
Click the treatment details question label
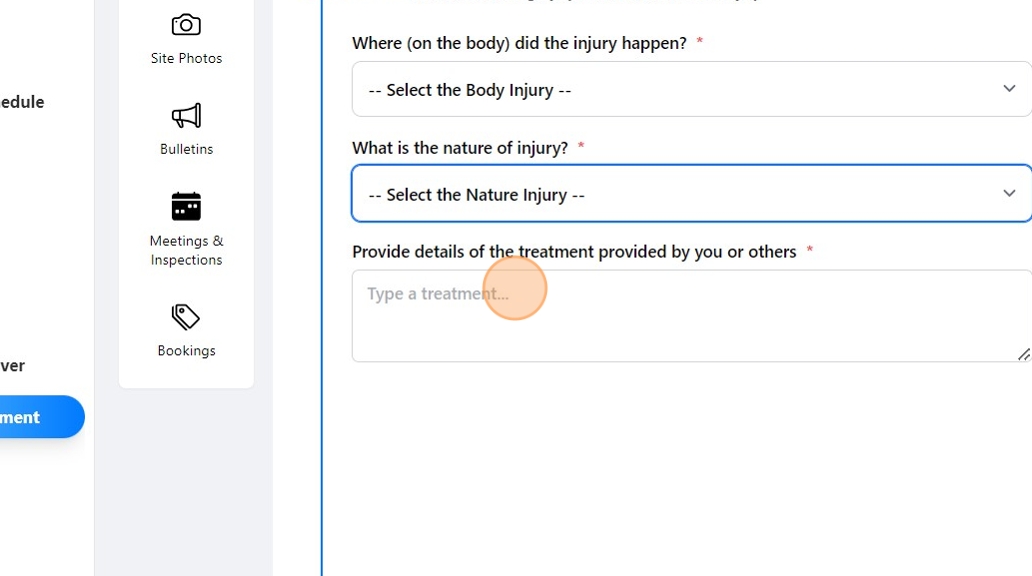pos(573,252)
